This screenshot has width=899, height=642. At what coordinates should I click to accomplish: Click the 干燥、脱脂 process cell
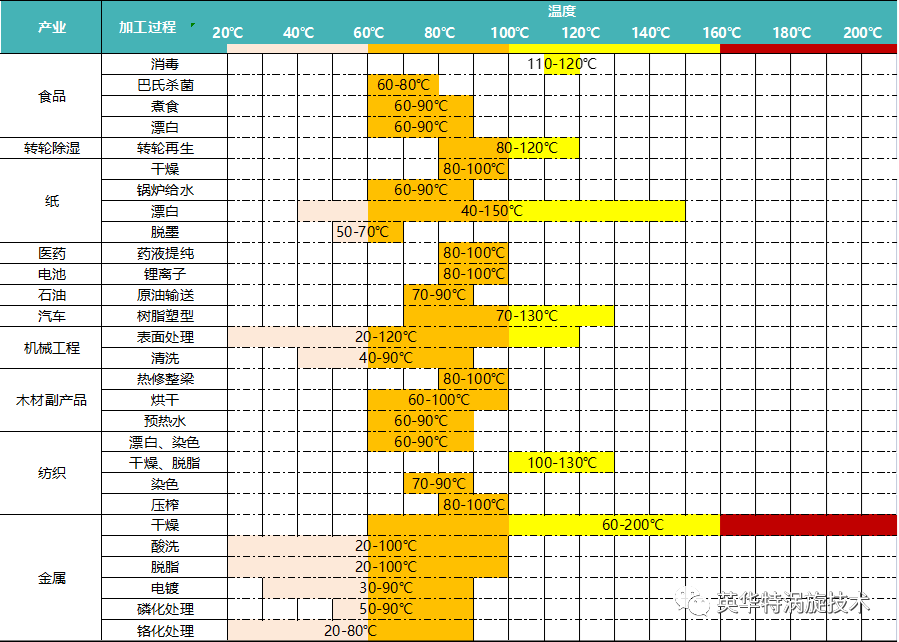point(165,463)
